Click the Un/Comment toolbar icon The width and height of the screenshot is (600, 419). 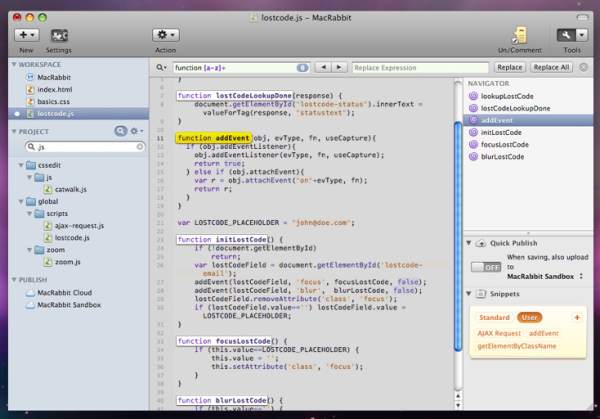click(520, 35)
